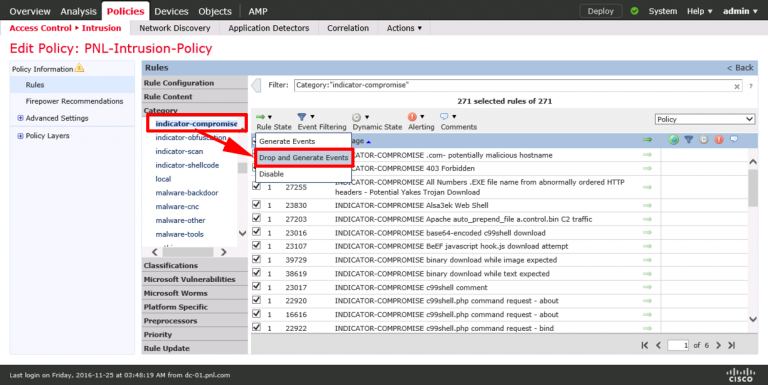Click the green arrow rule state column header

pos(648,140)
